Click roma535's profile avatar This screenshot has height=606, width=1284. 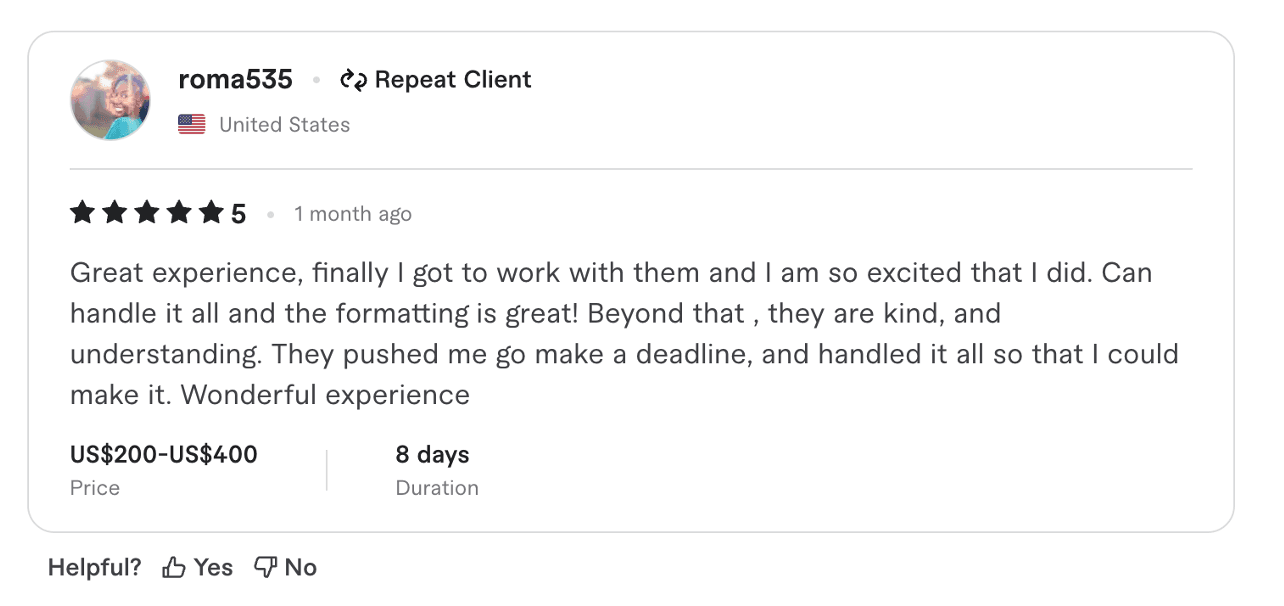(110, 100)
